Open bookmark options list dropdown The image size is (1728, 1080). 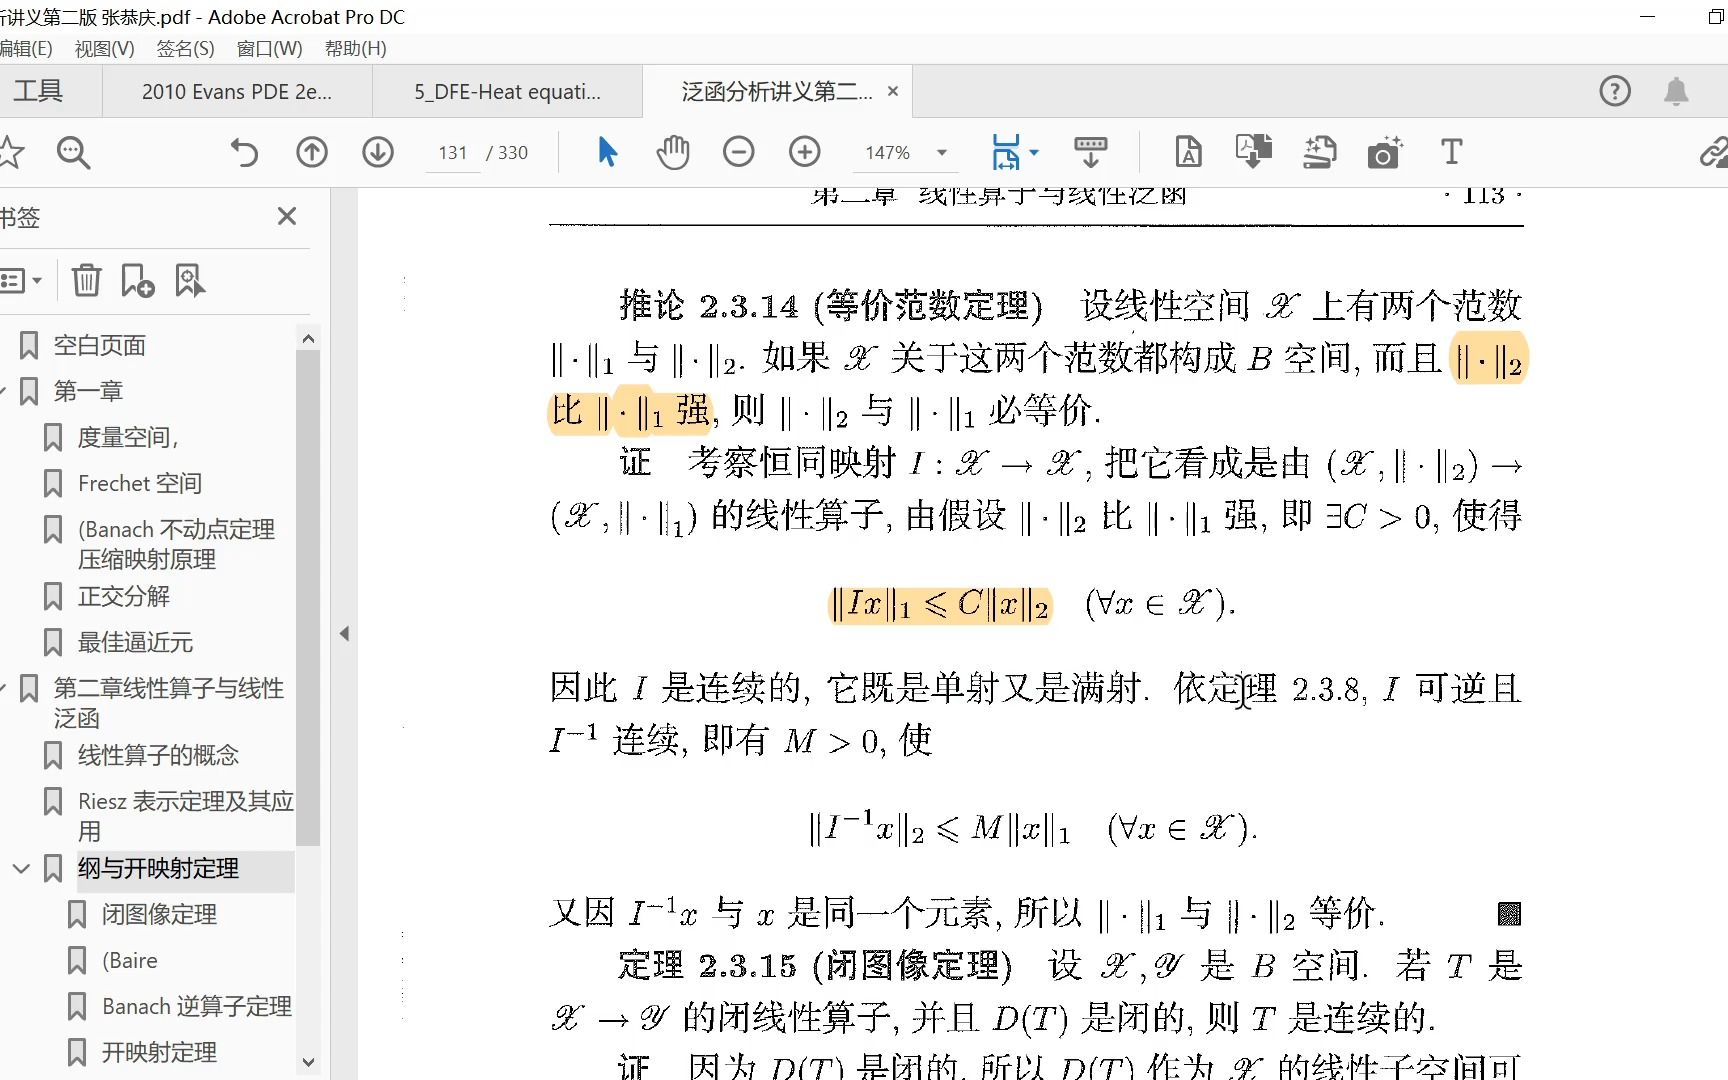[20, 281]
